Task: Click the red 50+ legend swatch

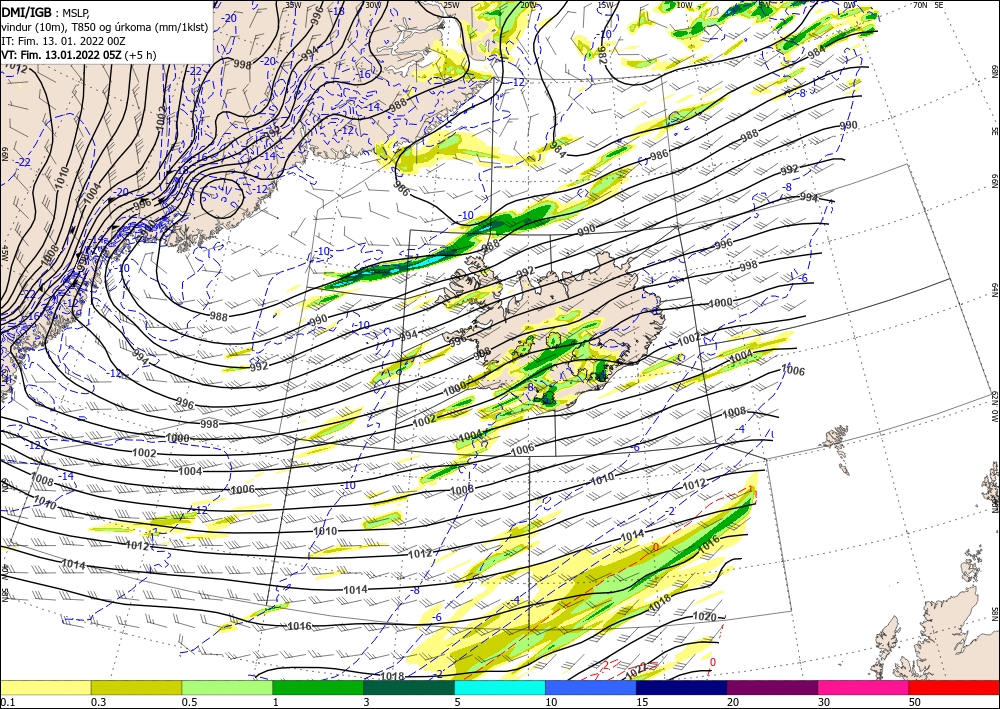Action: (954, 687)
